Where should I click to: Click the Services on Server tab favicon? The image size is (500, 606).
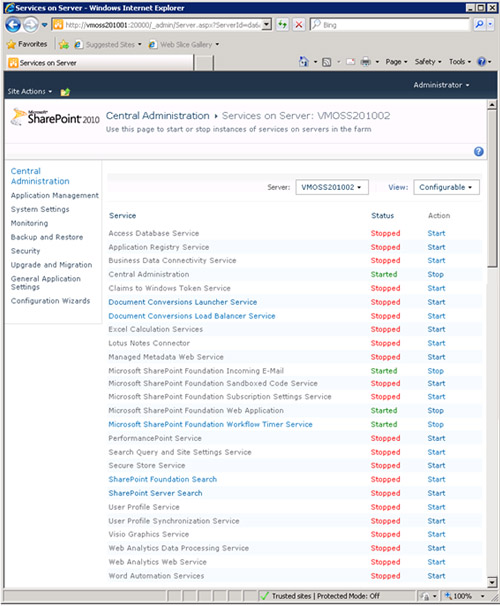[x=14, y=63]
